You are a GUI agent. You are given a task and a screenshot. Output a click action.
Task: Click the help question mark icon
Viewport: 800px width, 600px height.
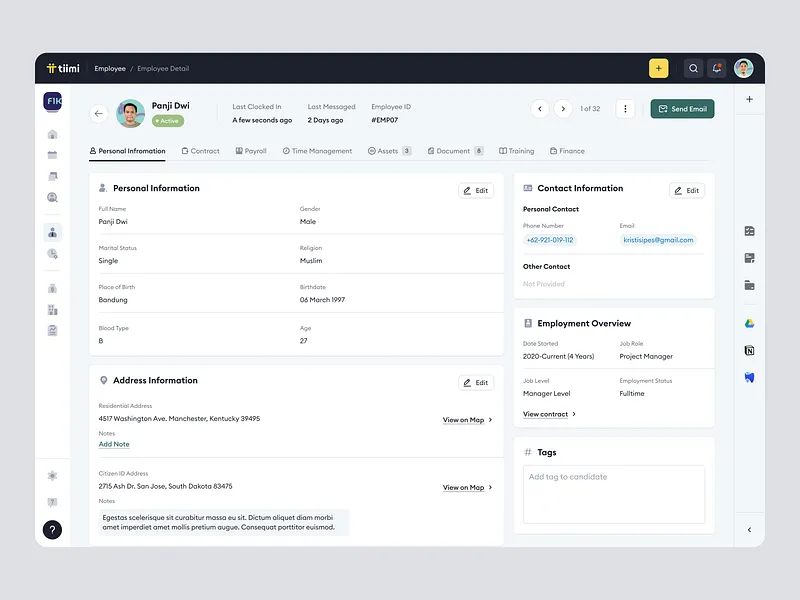click(53, 530)
